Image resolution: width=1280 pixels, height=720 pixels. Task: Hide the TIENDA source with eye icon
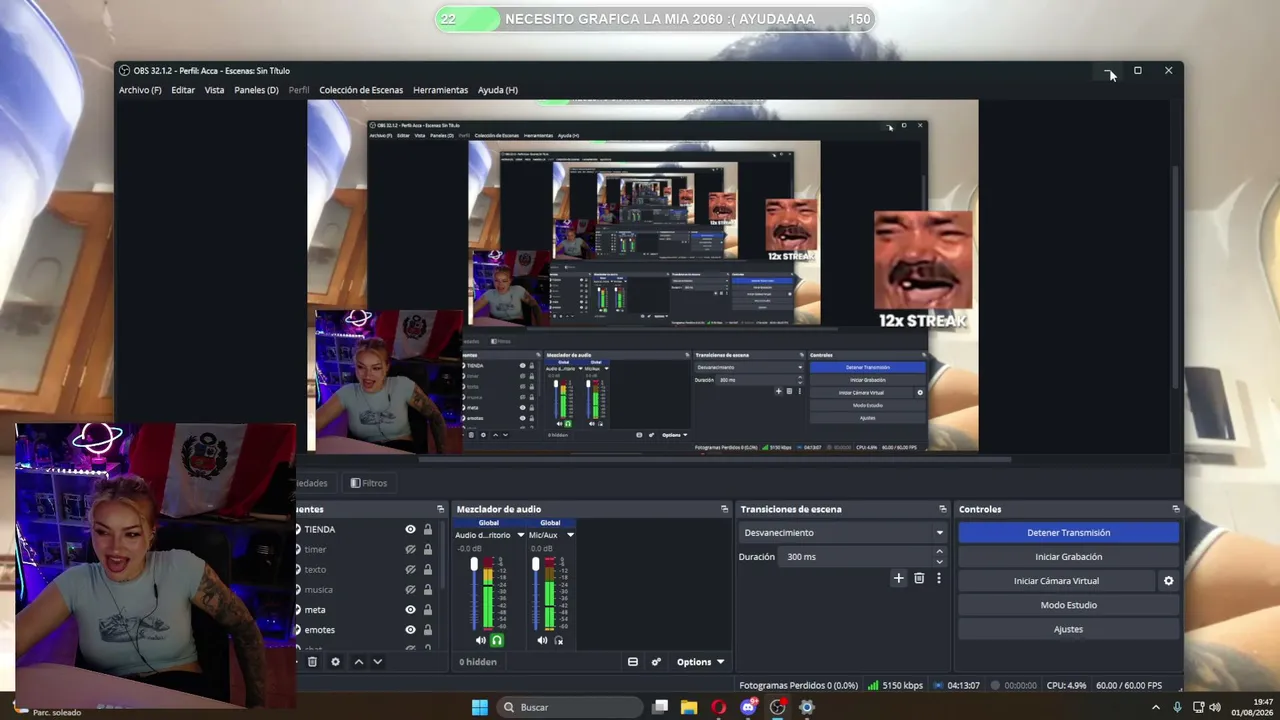(x=410, y=529)
